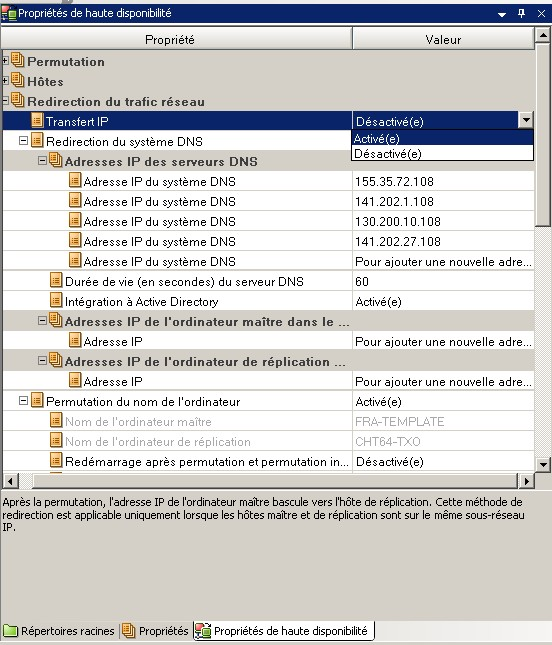Image resolution: width=552 pixels, height=645 pixels.
Task: Select the value 155.35.72.108
Action: point(443,181)
